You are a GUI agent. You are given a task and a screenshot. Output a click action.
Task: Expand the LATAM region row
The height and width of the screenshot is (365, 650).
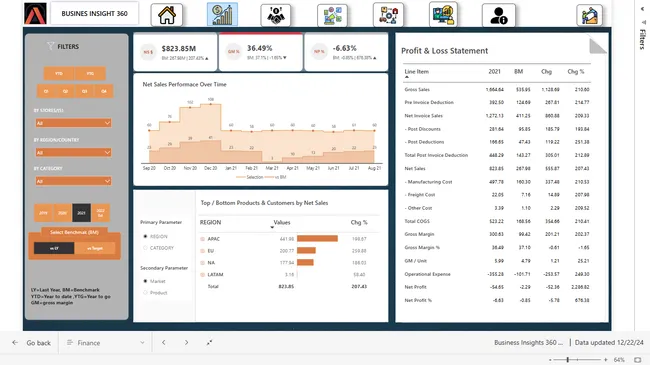203,275
